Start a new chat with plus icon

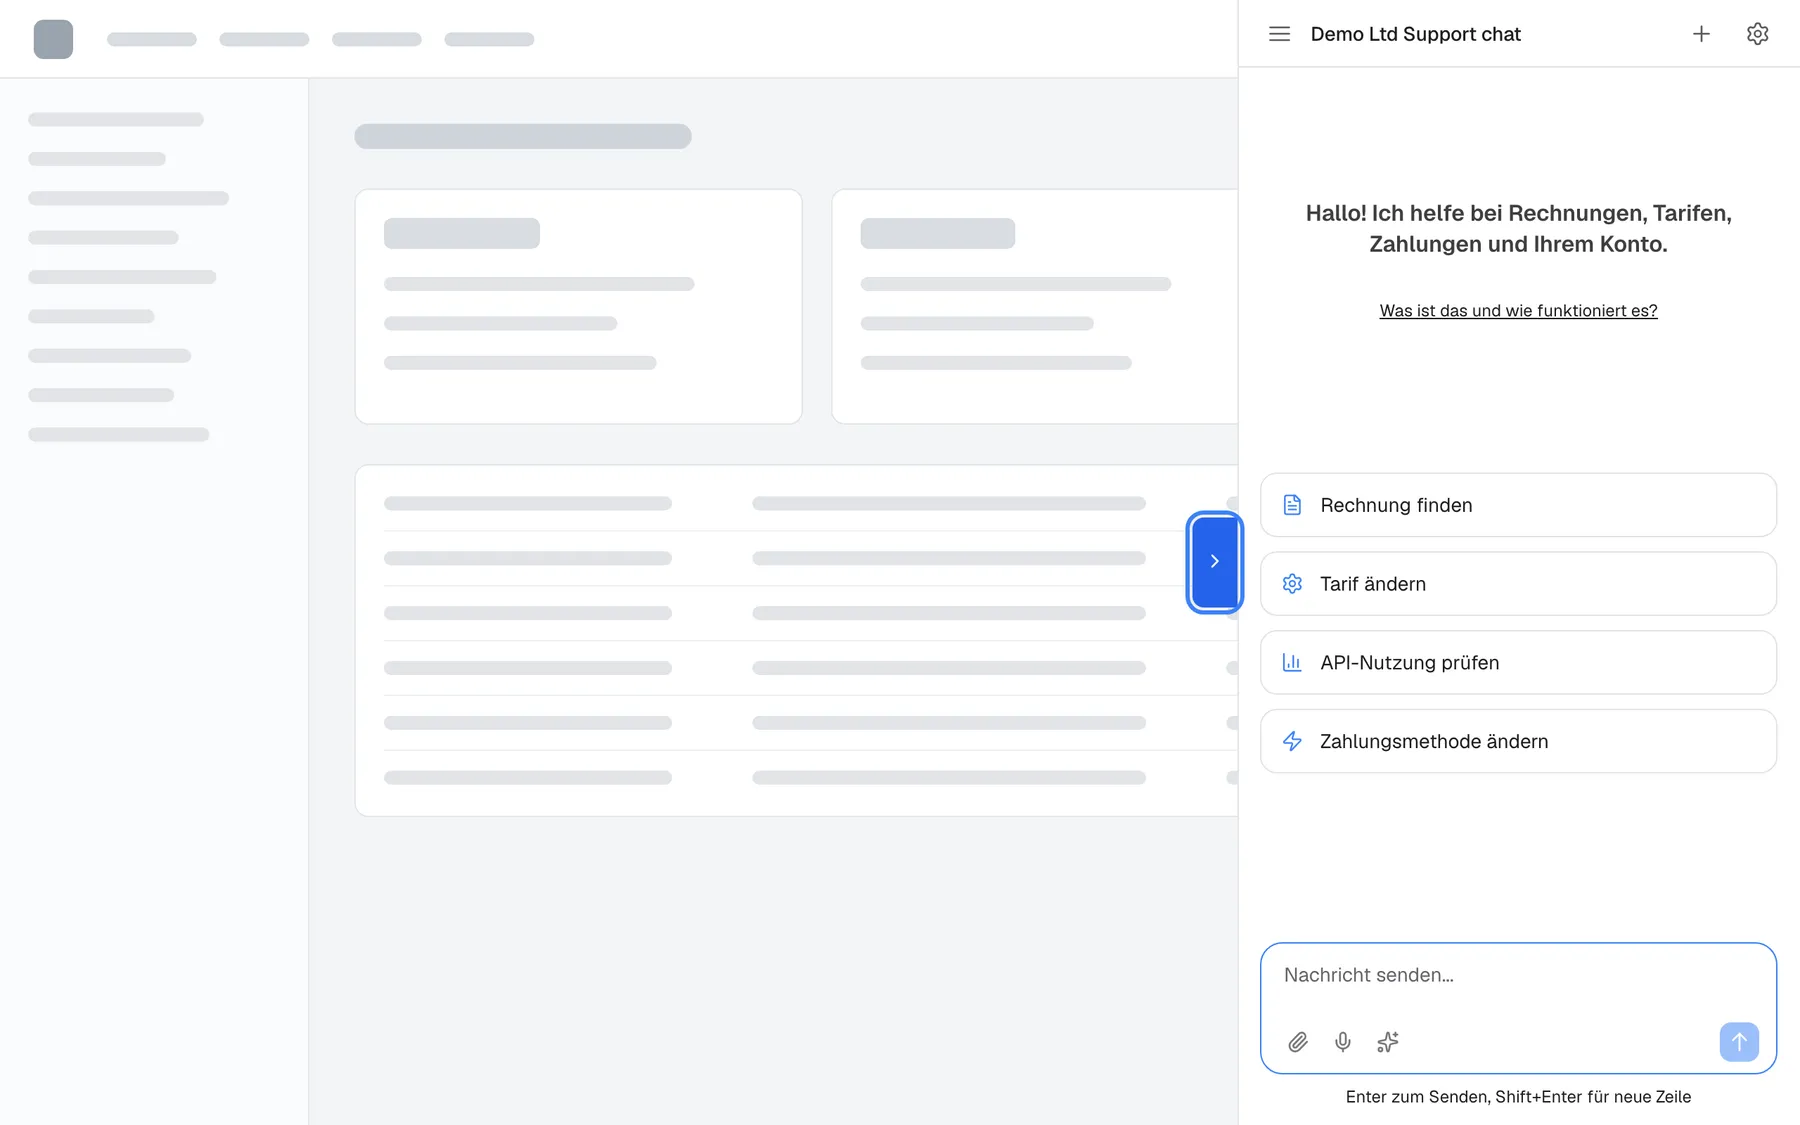click(x=1701, y=34)
